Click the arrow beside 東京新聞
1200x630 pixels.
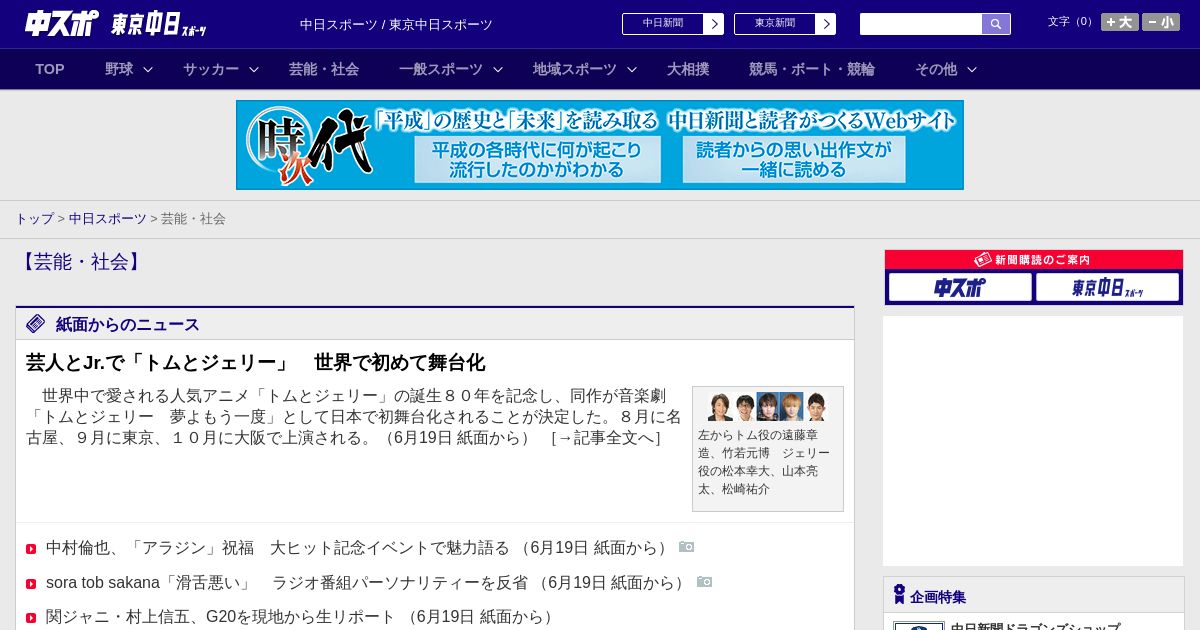[826, 24]
